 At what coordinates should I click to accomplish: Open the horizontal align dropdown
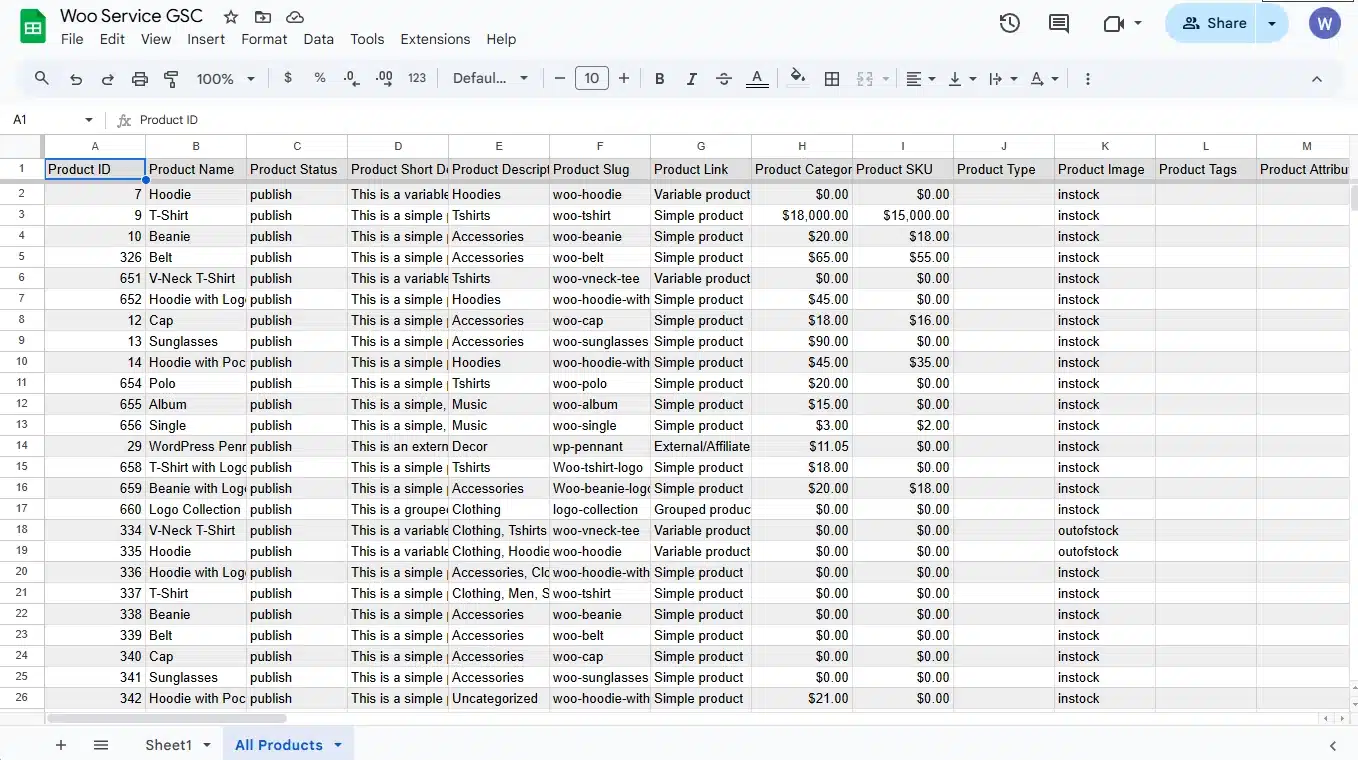point(920,79)
